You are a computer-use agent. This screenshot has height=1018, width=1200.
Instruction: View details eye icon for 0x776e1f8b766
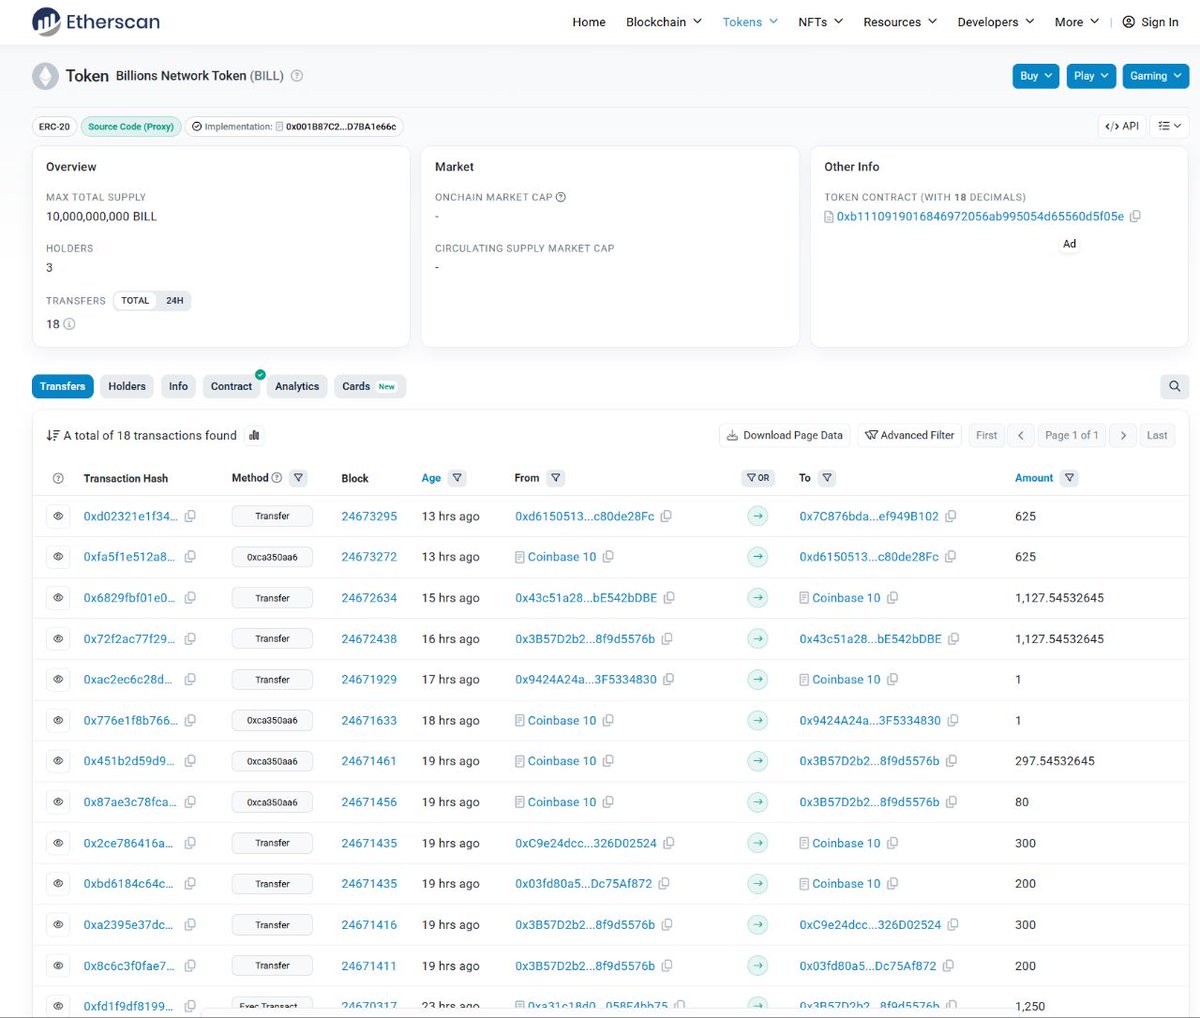[x=58, y=720]
